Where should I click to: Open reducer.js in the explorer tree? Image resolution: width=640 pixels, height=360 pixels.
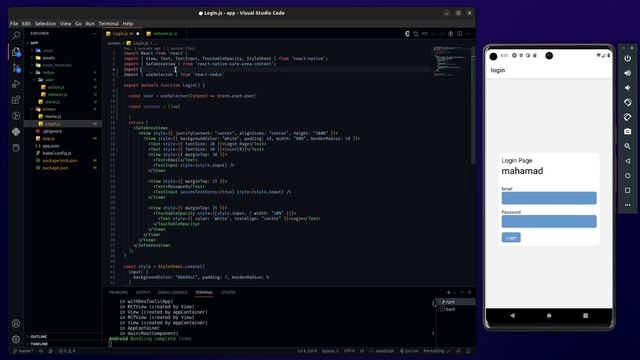click(57, 94)
